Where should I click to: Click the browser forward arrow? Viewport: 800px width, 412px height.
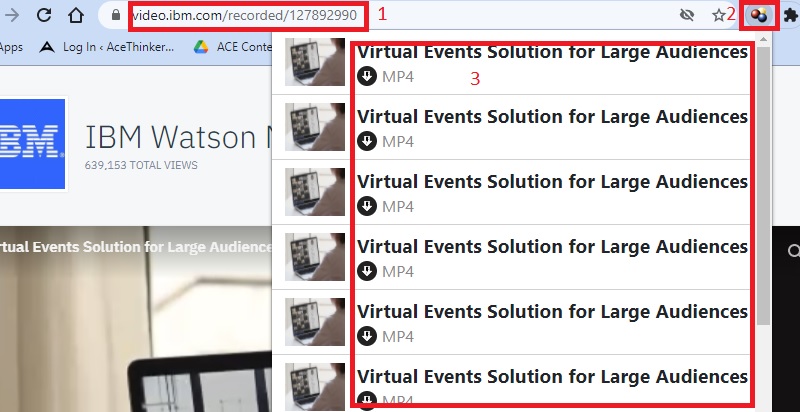[11, 15]
